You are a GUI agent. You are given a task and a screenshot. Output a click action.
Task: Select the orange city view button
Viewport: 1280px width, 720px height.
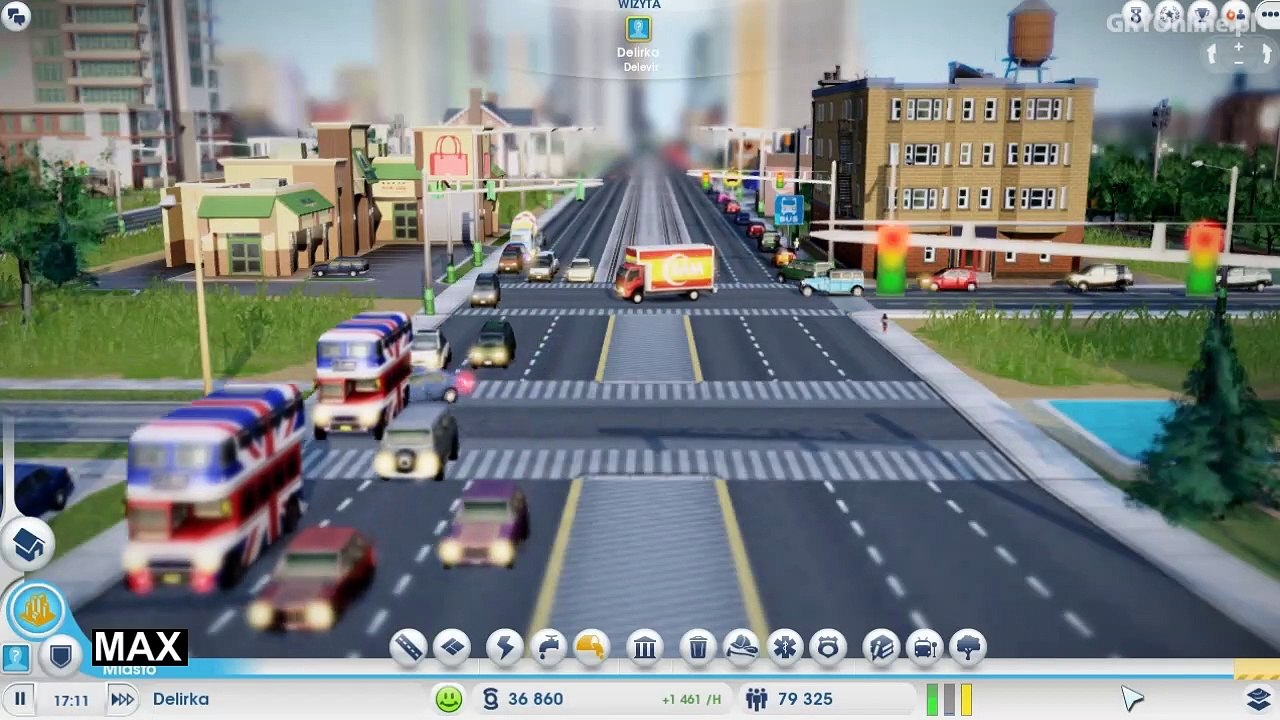38,610
